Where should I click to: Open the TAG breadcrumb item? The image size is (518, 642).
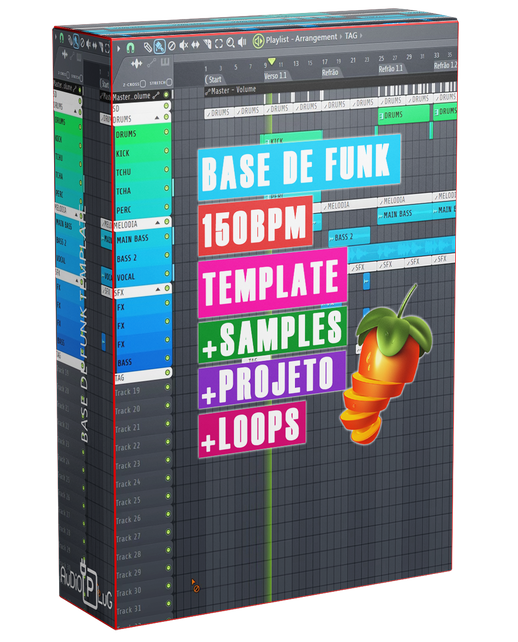tap(351, 36)
